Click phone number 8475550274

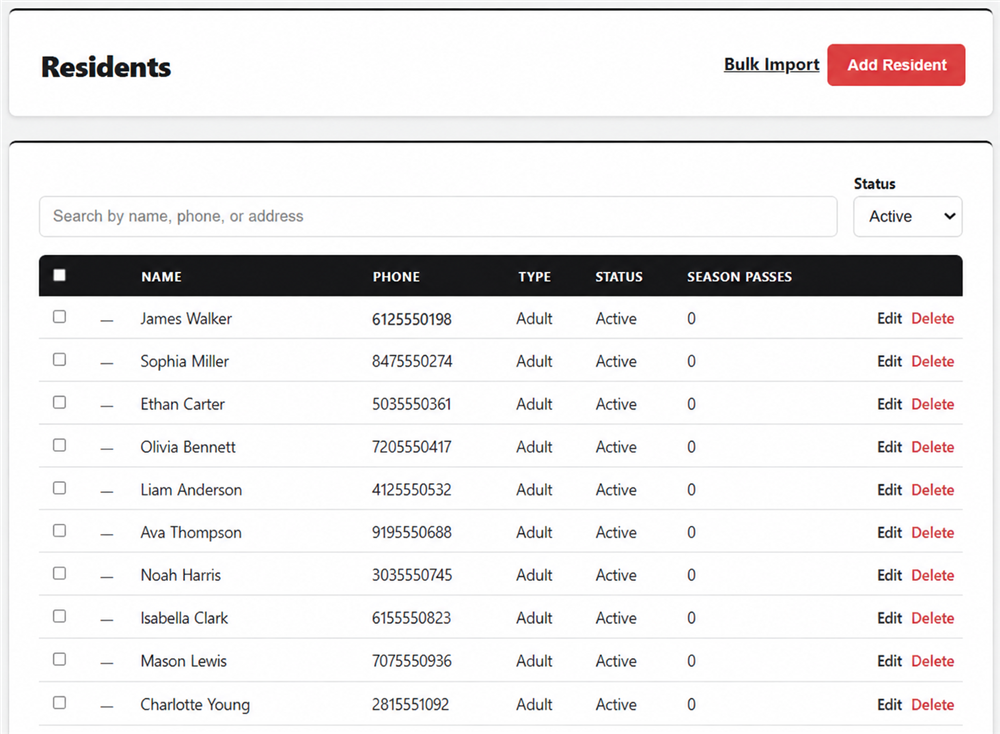pos(412,361)
